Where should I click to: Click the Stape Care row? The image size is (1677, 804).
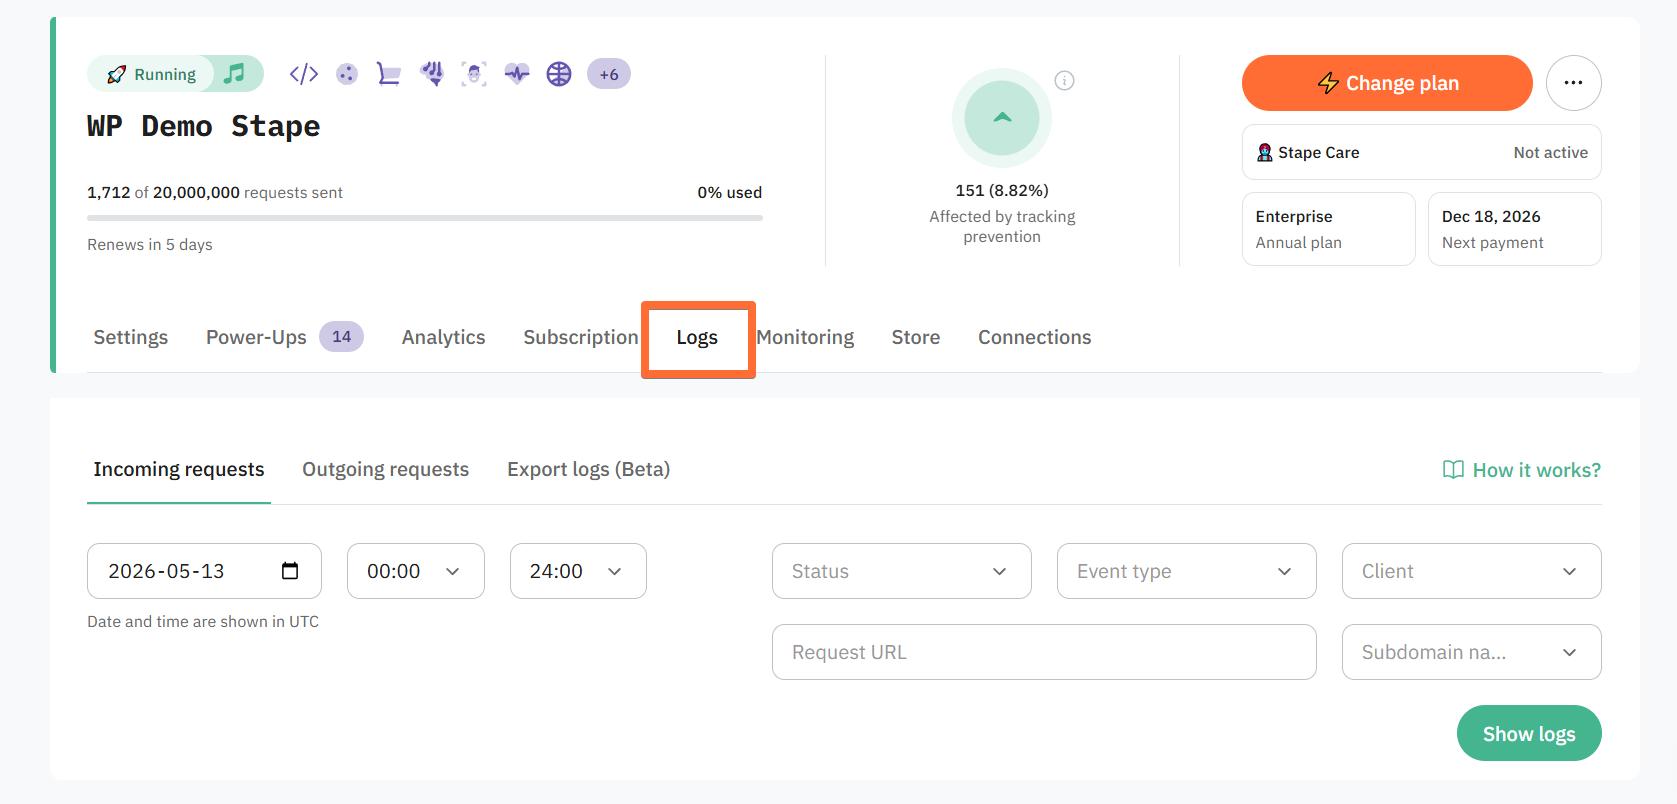[x=1422, y=152]
